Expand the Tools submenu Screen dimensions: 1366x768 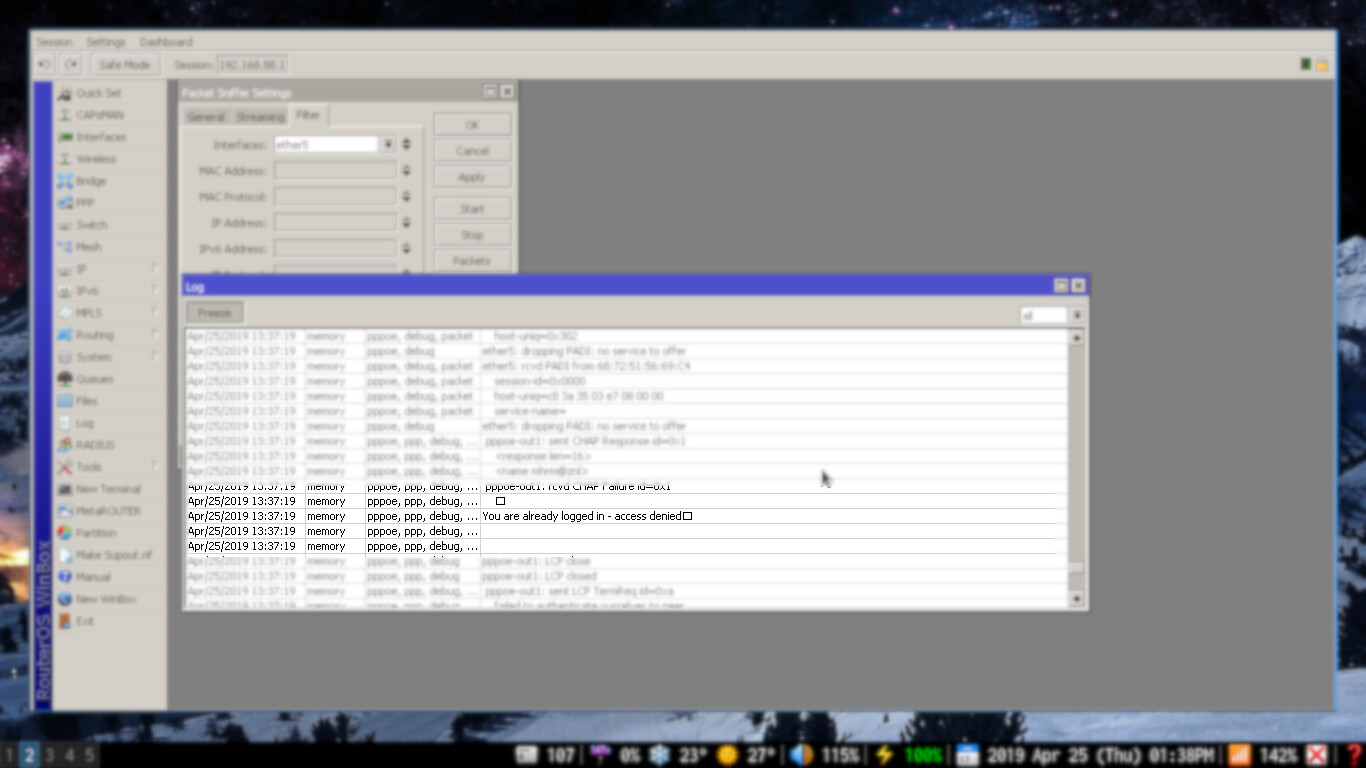pos(156,467)
